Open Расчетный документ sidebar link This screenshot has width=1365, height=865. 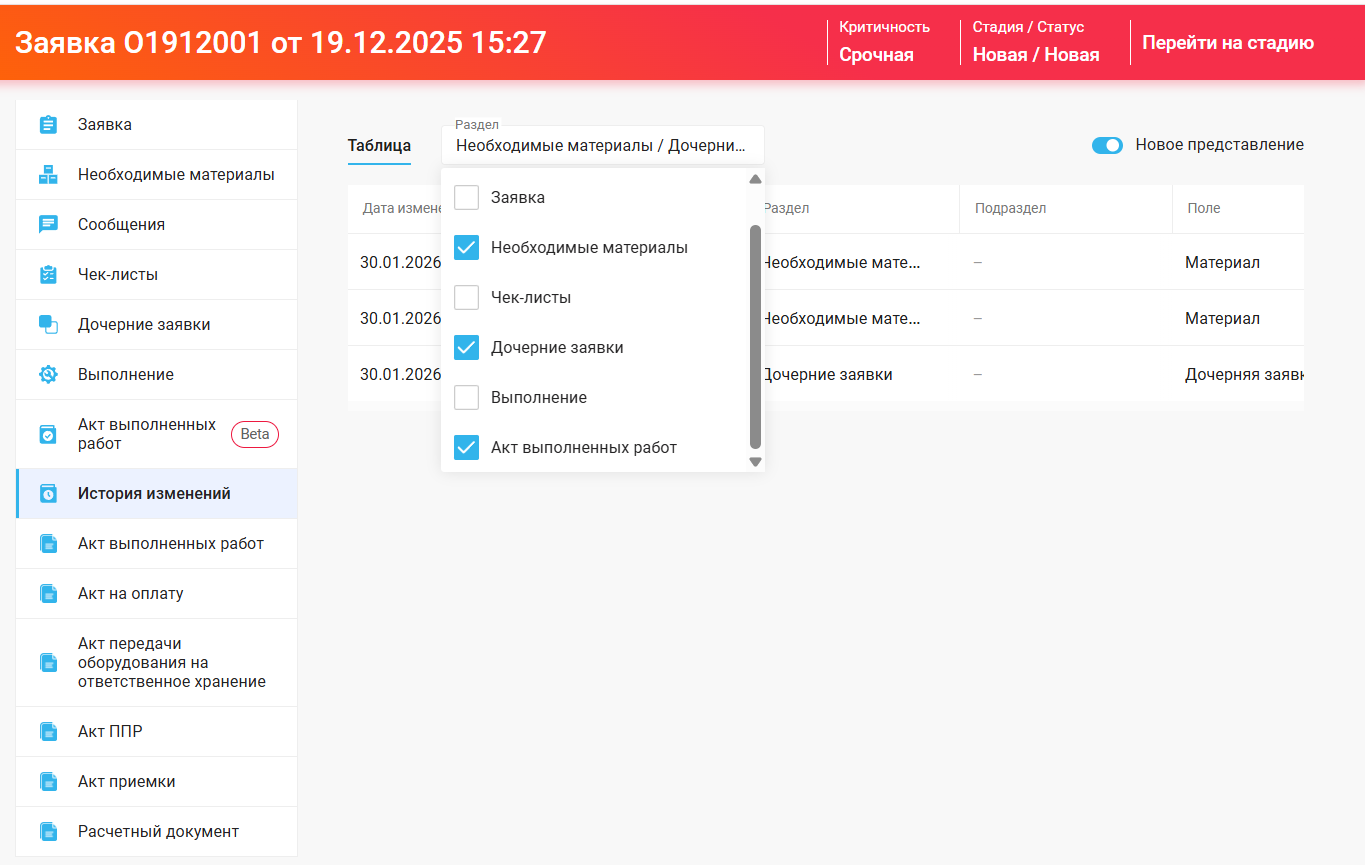tap(158, 832)
